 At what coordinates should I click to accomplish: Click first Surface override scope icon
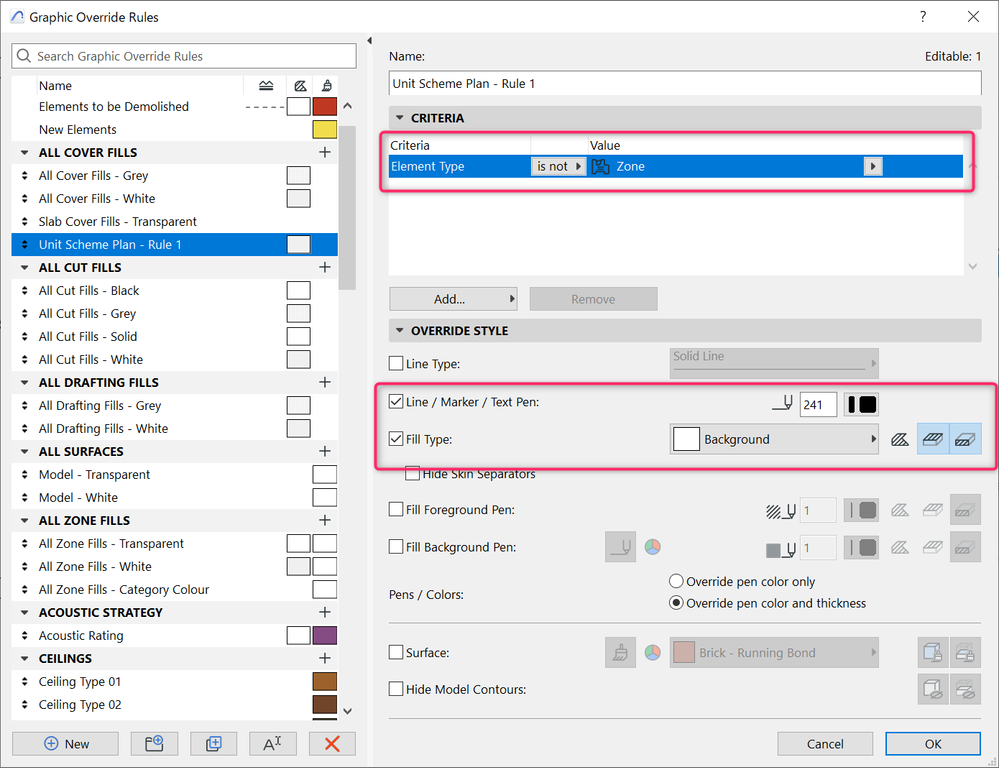point(933,653)
